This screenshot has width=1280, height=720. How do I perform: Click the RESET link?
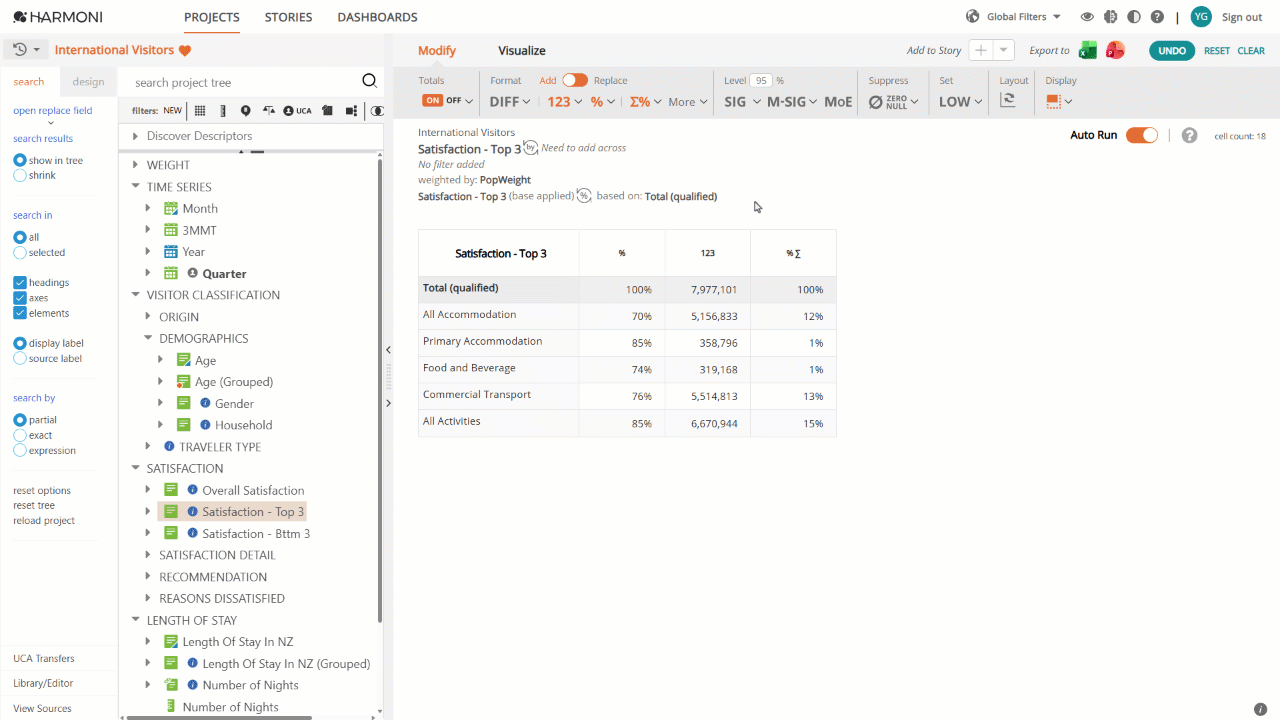coord(1217,50)
